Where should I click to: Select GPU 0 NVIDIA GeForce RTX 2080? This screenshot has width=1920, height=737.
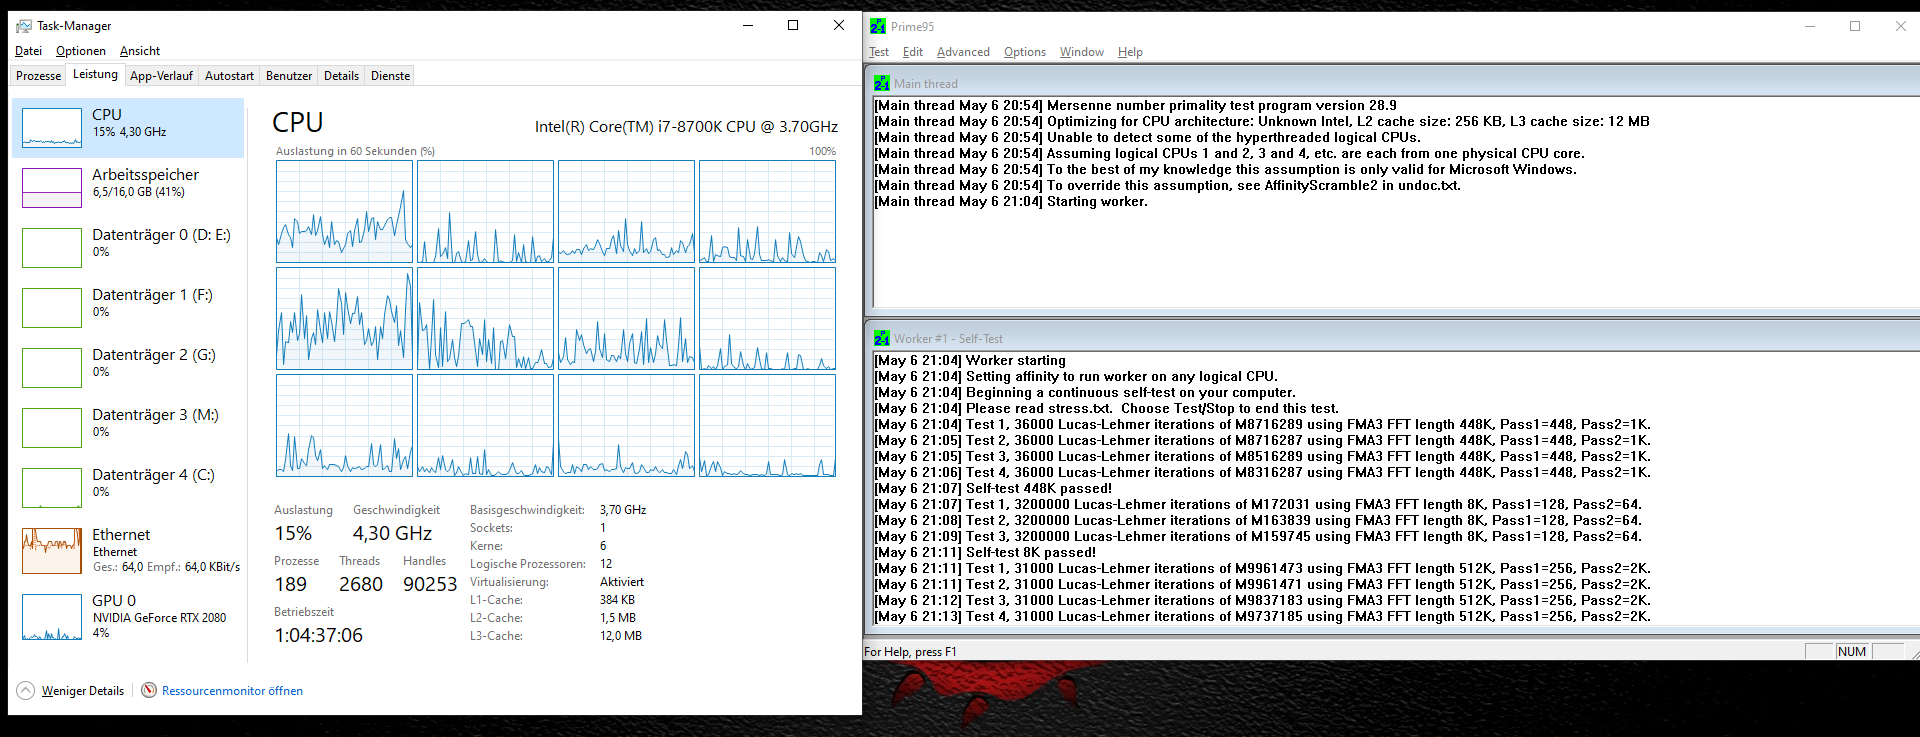coord(128,615)
